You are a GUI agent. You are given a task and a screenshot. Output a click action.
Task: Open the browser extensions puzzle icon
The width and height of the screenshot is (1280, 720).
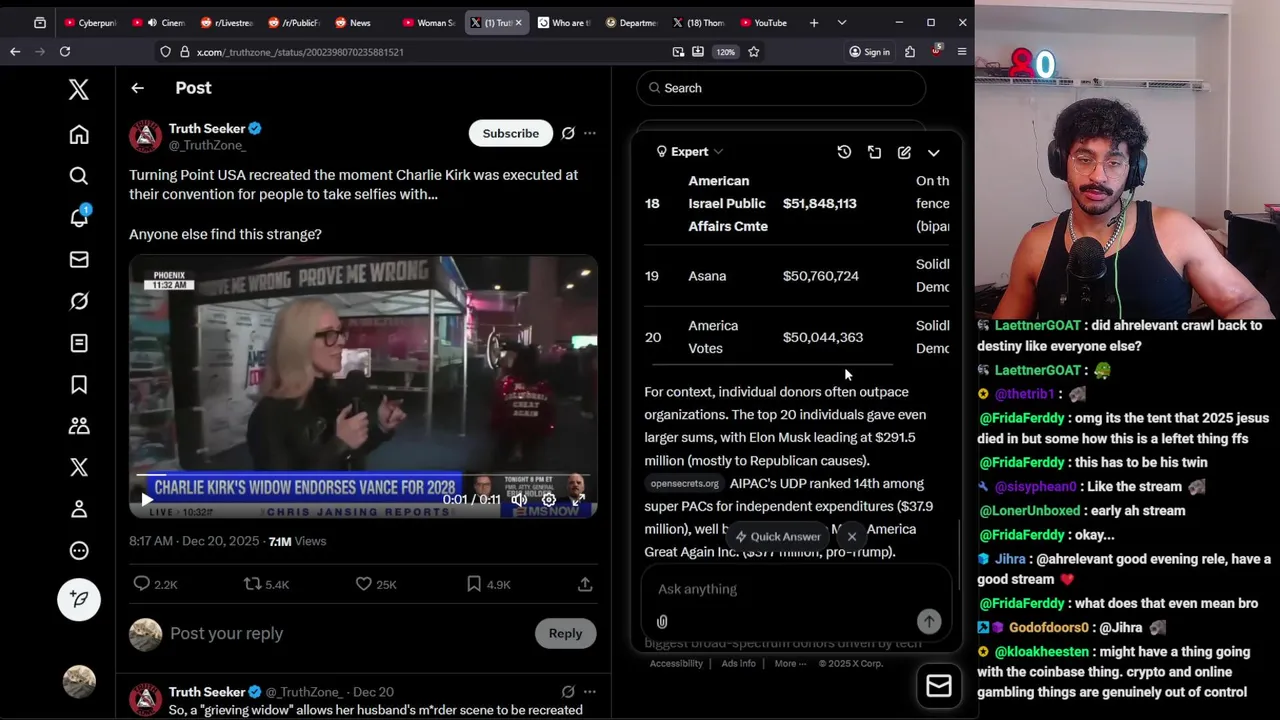coord(910,52)
